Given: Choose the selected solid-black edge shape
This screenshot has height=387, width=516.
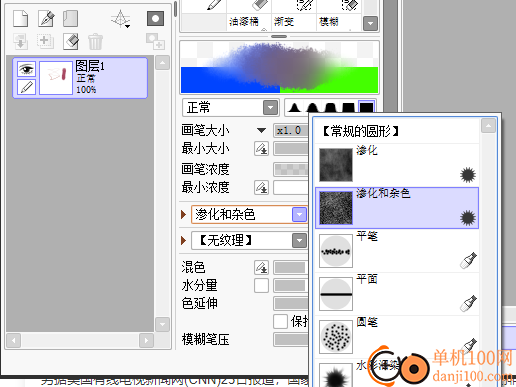Looking at the screenshot, I should click(x=366, y=107).
